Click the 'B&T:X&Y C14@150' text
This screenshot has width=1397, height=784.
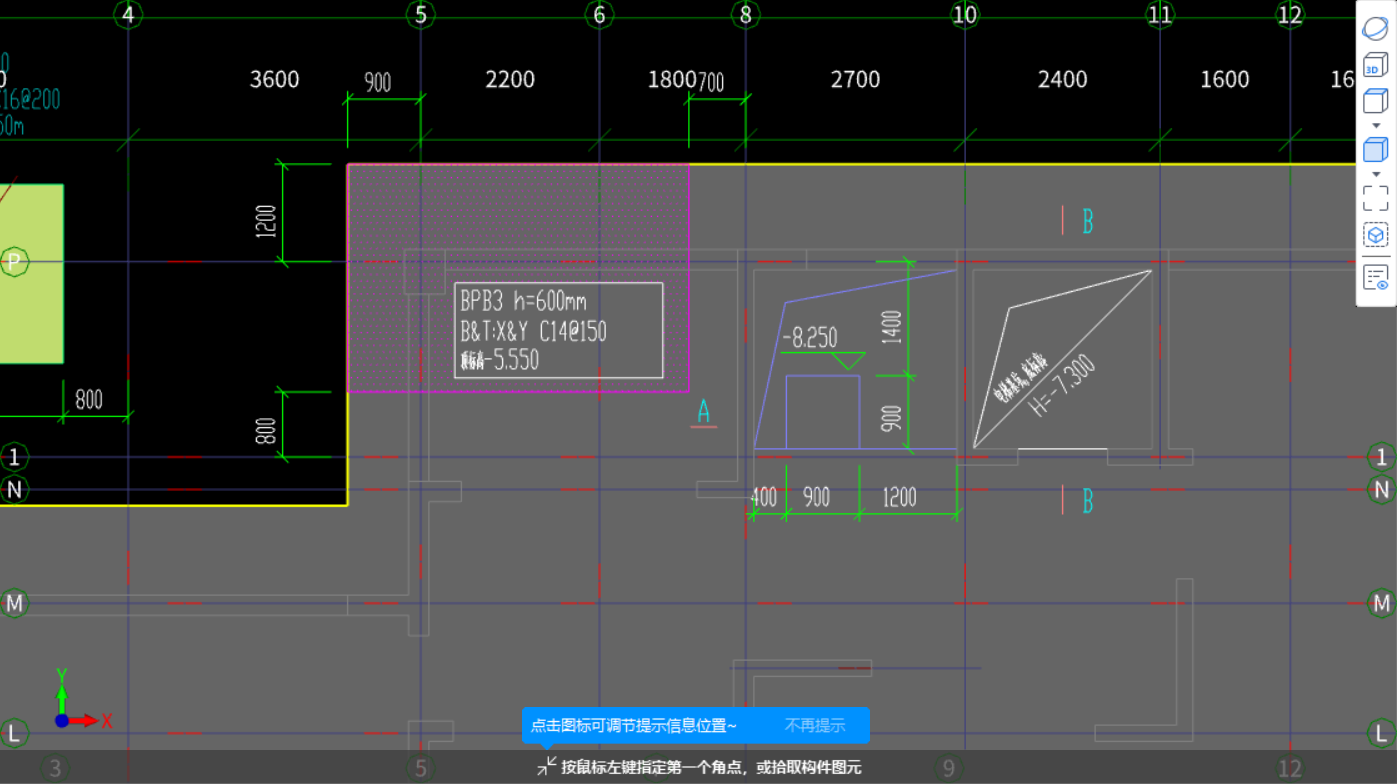533,331
